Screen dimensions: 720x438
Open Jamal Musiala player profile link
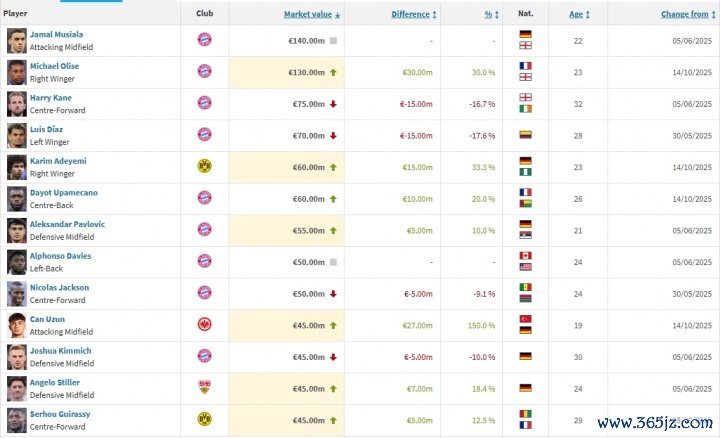[x=56, y=34]
